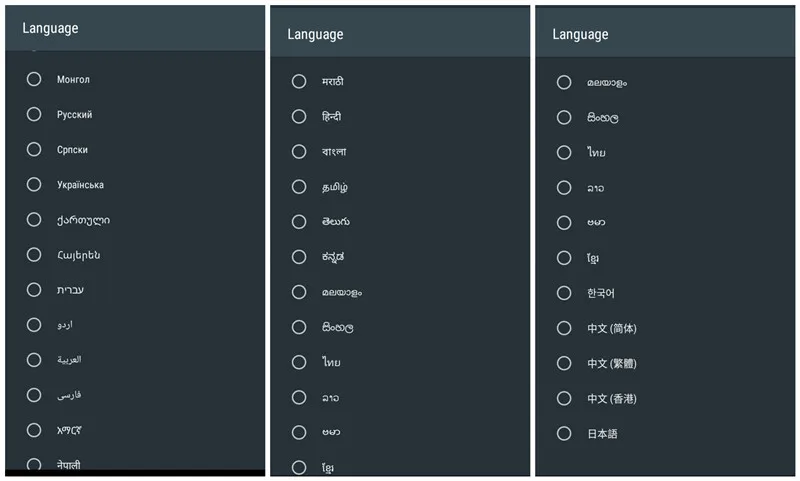Choose ไทย radio button in the list containing हिन्दी
800x481 pixels.
299,362
